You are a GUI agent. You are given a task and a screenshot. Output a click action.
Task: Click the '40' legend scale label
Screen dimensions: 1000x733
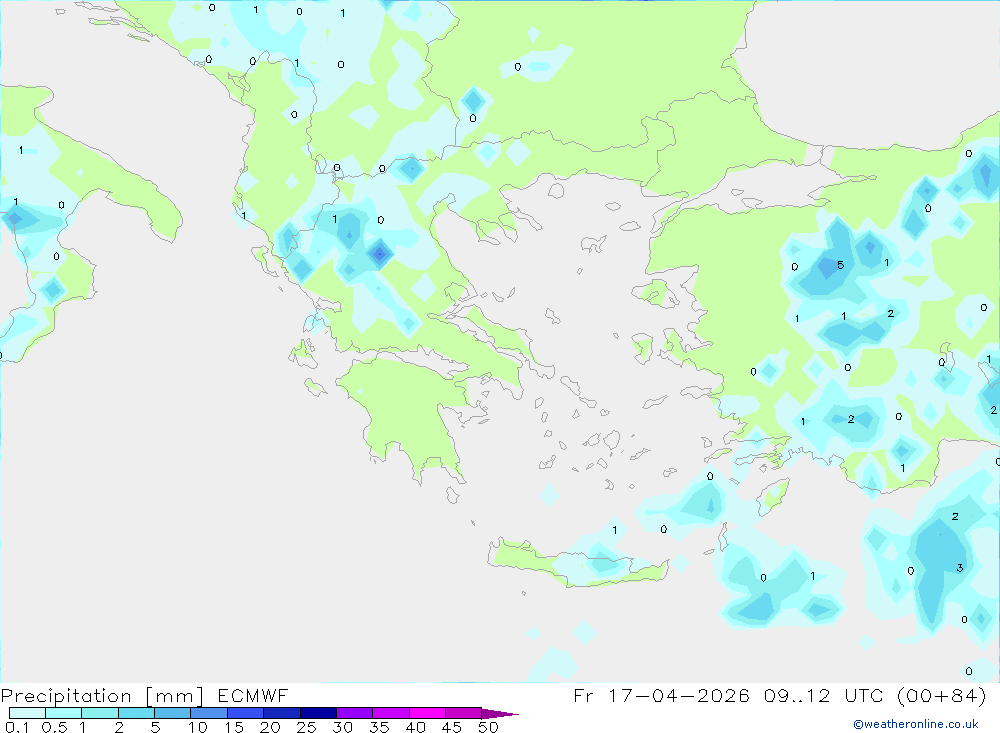click(415, 727)
